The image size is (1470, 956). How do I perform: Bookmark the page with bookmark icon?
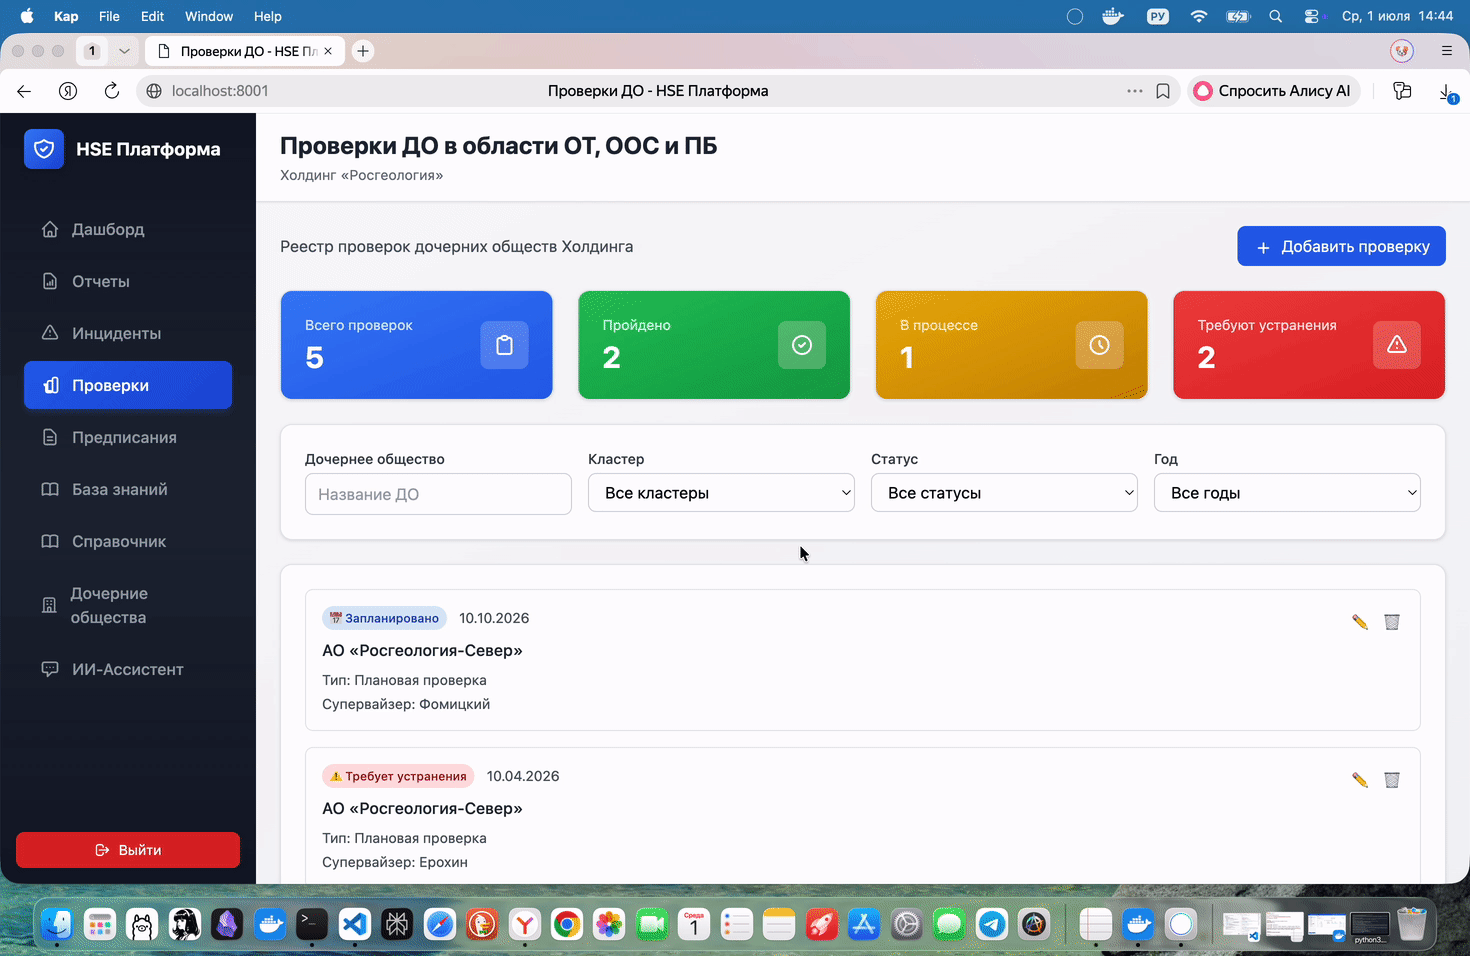point(1163,91)
